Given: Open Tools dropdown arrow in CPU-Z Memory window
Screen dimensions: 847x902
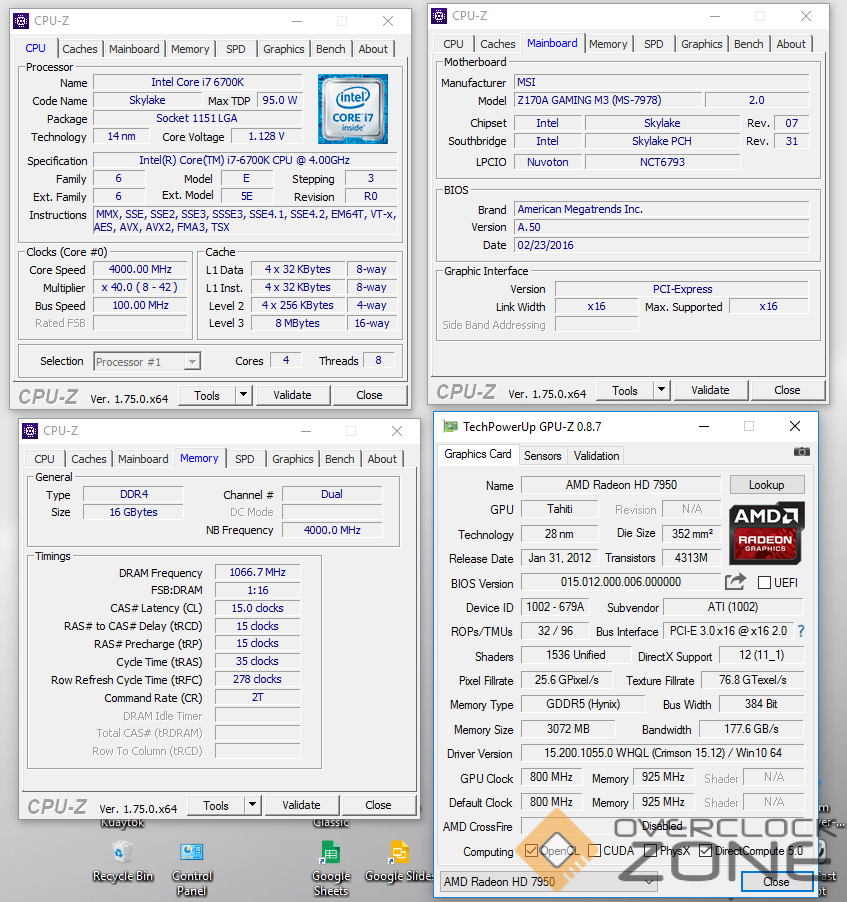Looking at the screenshot, I should [x=252, y=805].
